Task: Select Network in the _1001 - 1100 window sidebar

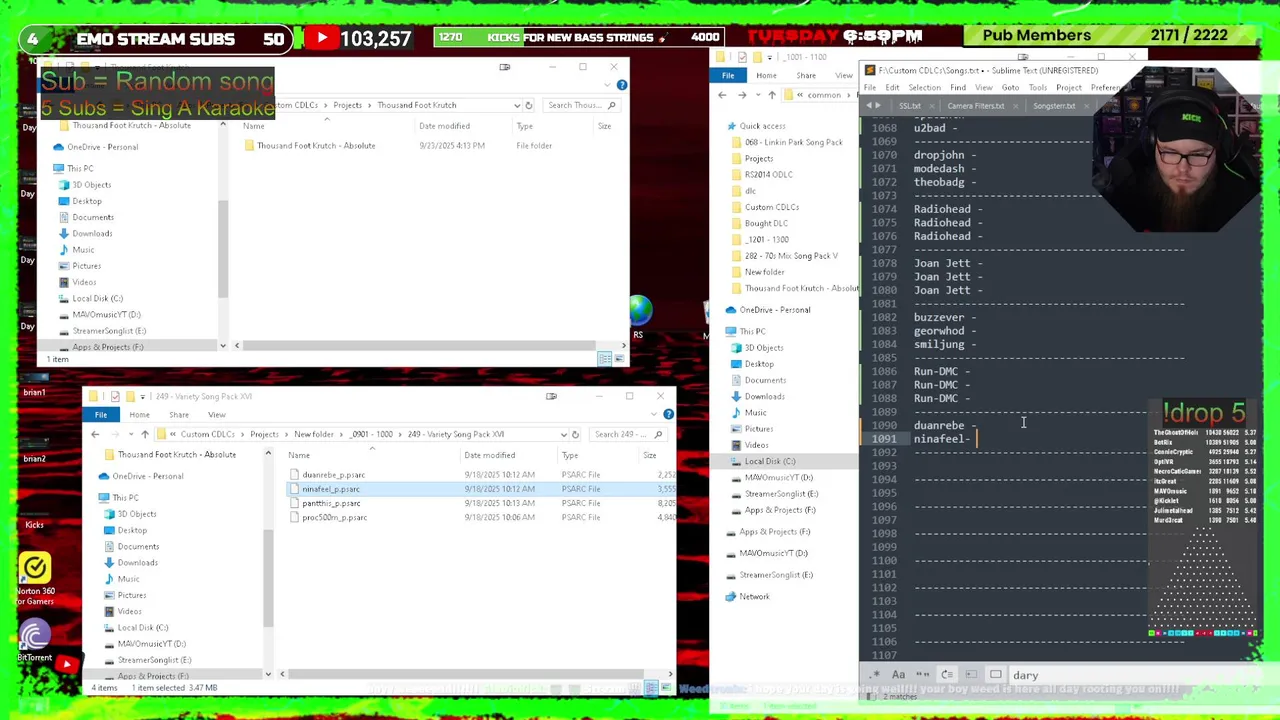Action: (x=754, y=597)
